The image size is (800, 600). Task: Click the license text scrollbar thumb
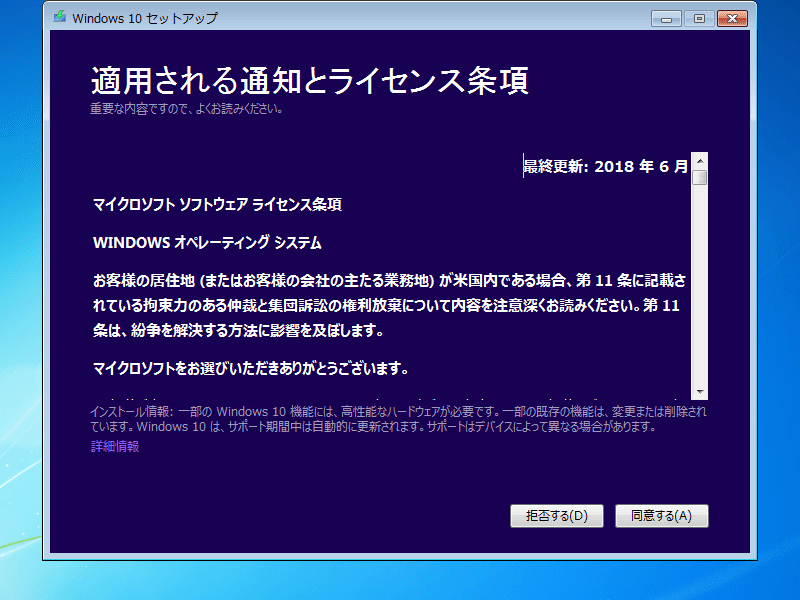pos(700,178)
